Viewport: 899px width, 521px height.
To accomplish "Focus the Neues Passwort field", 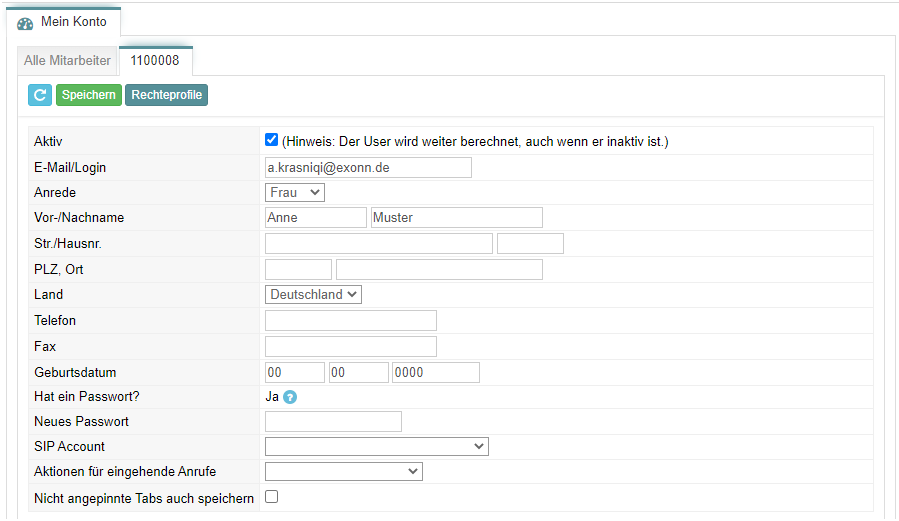I will point(333,421).
